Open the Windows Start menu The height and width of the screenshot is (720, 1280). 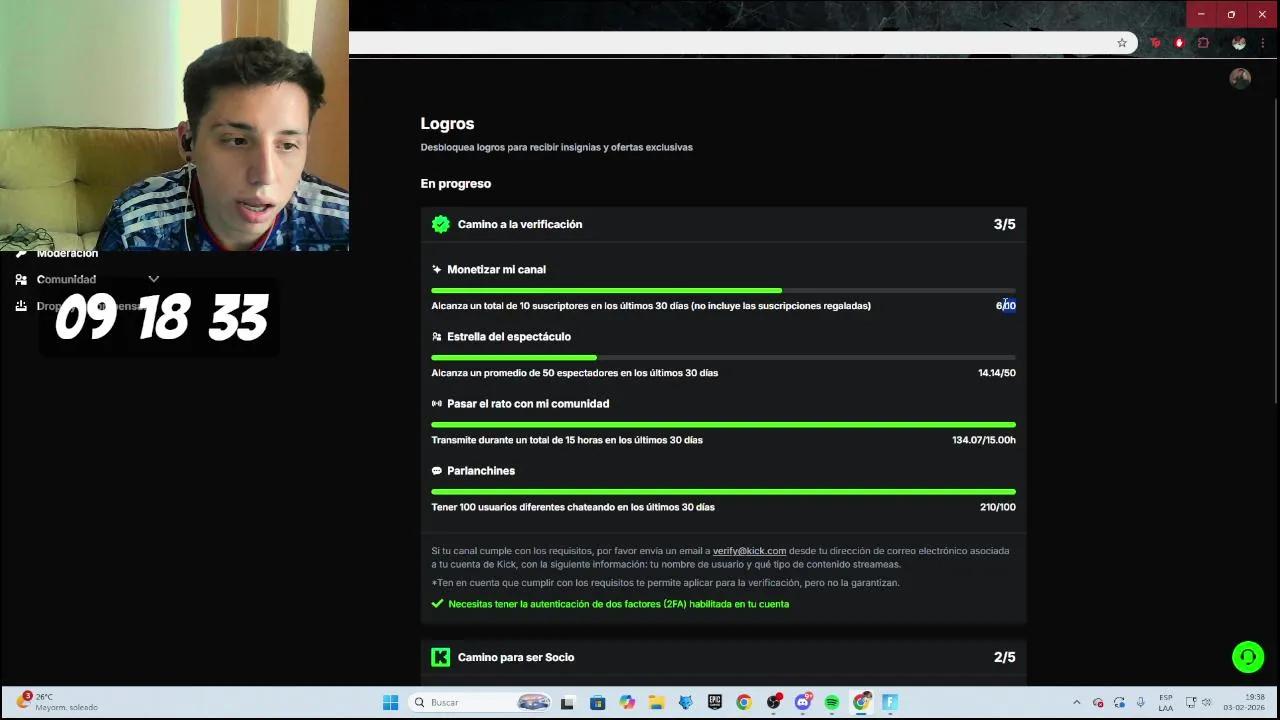(x=390, y=703)
